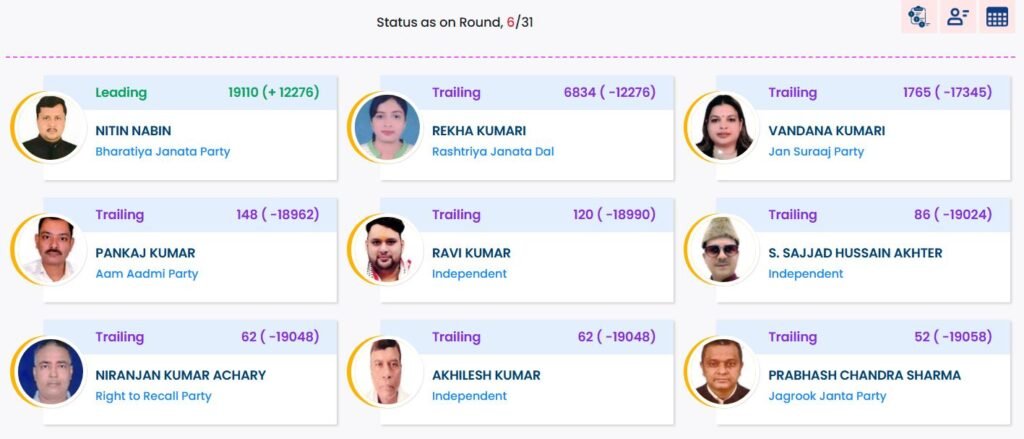Click the Aam Aadmi Party link
Image resolution: width=1024 pixels, height=439 pixels.
click(x=146, y=274)
